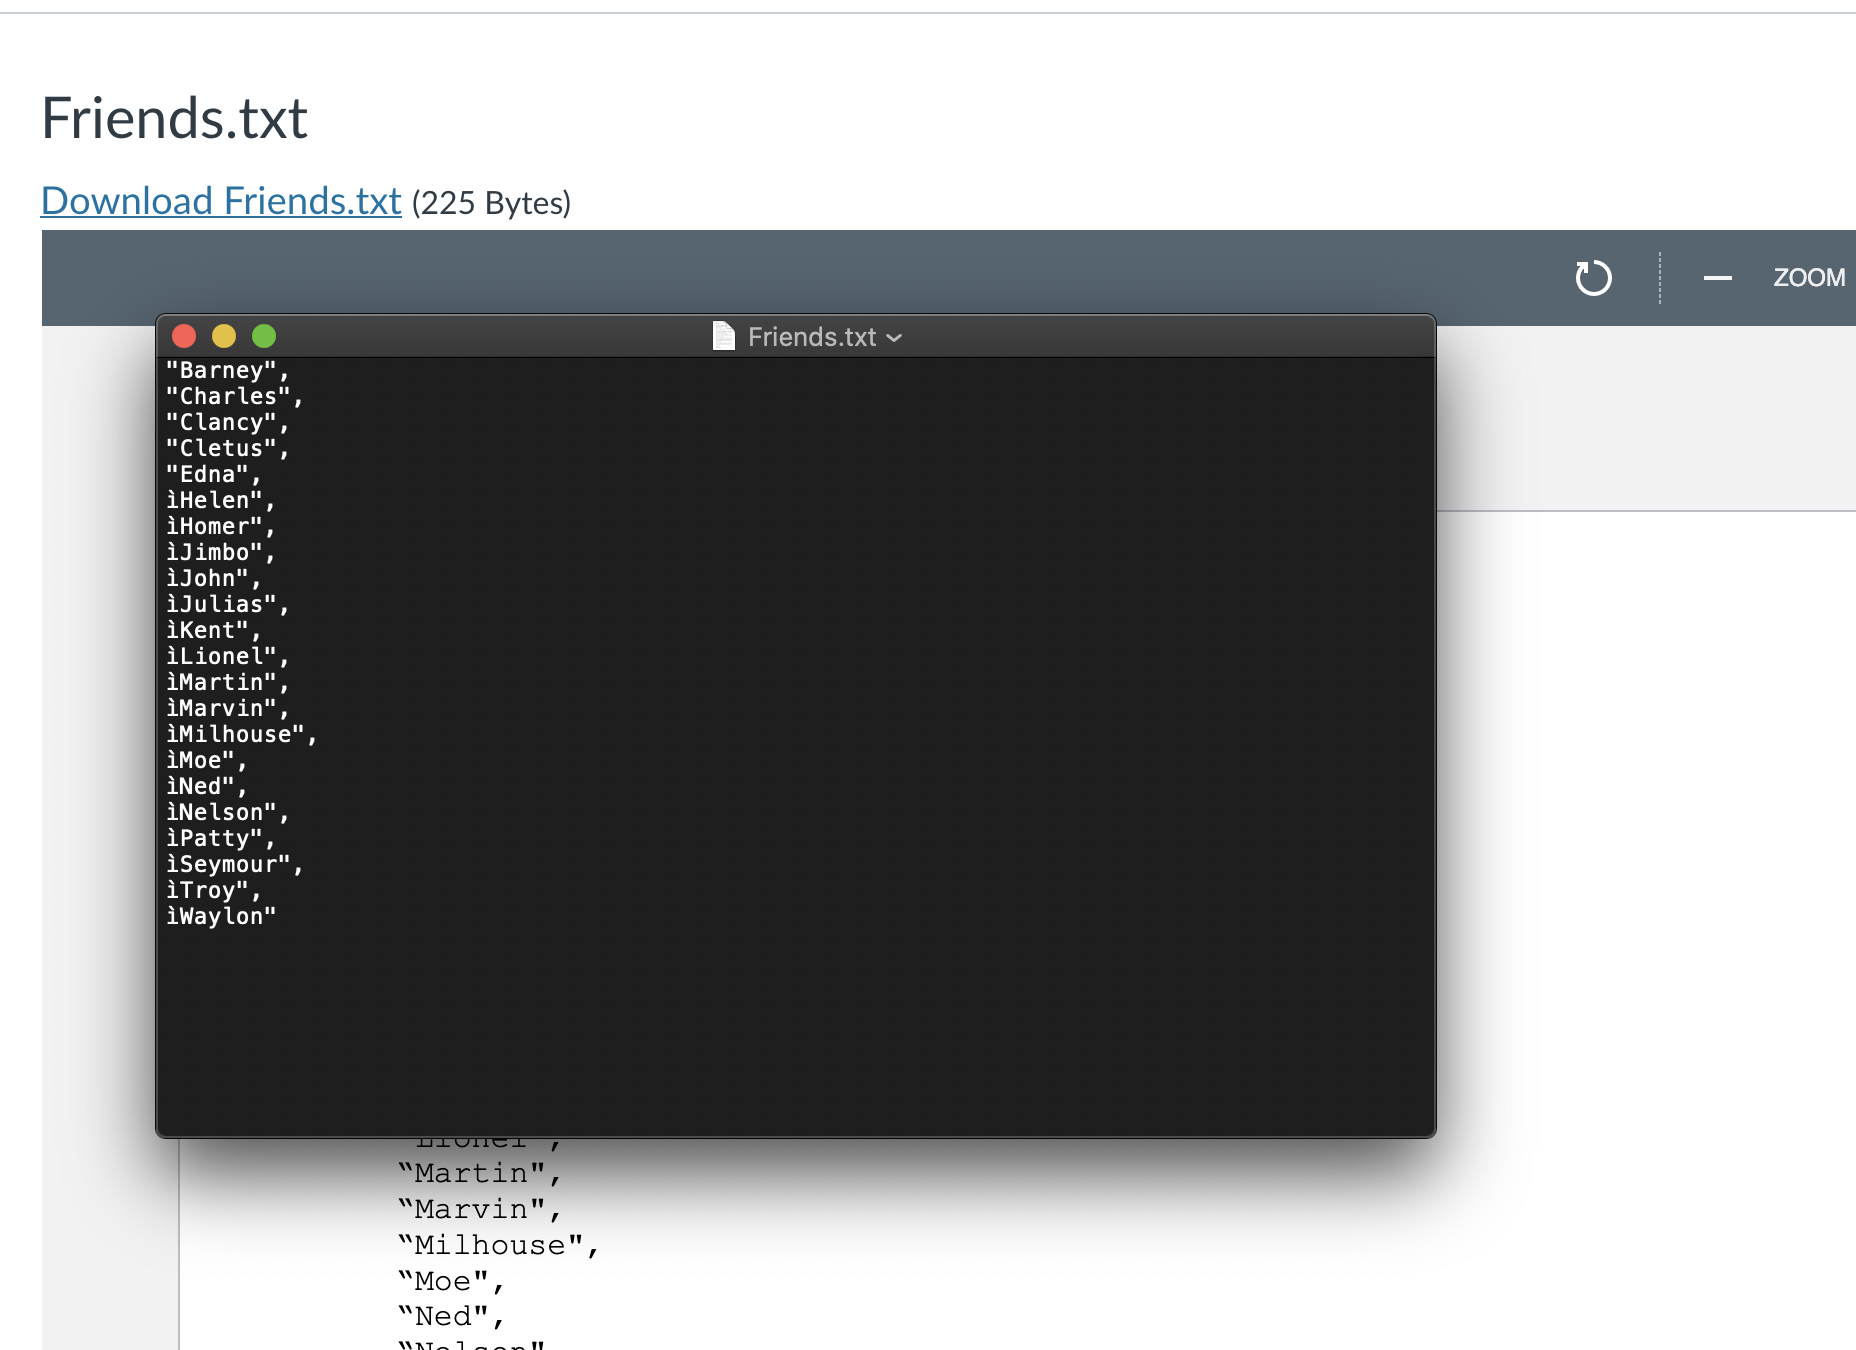Click the Martin line in the dark editor
The image size is (1856, 1350).
point(227,683)
